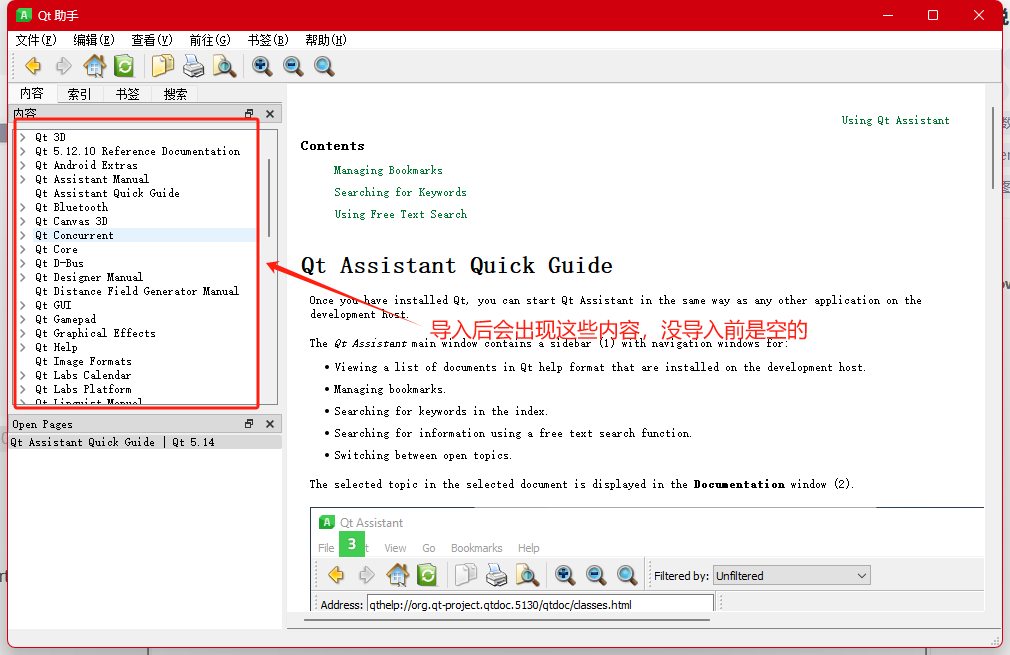Viewport: 1010px width, 655px height.
Task: Open the 书签(B) menu
Action: [268, 40]
